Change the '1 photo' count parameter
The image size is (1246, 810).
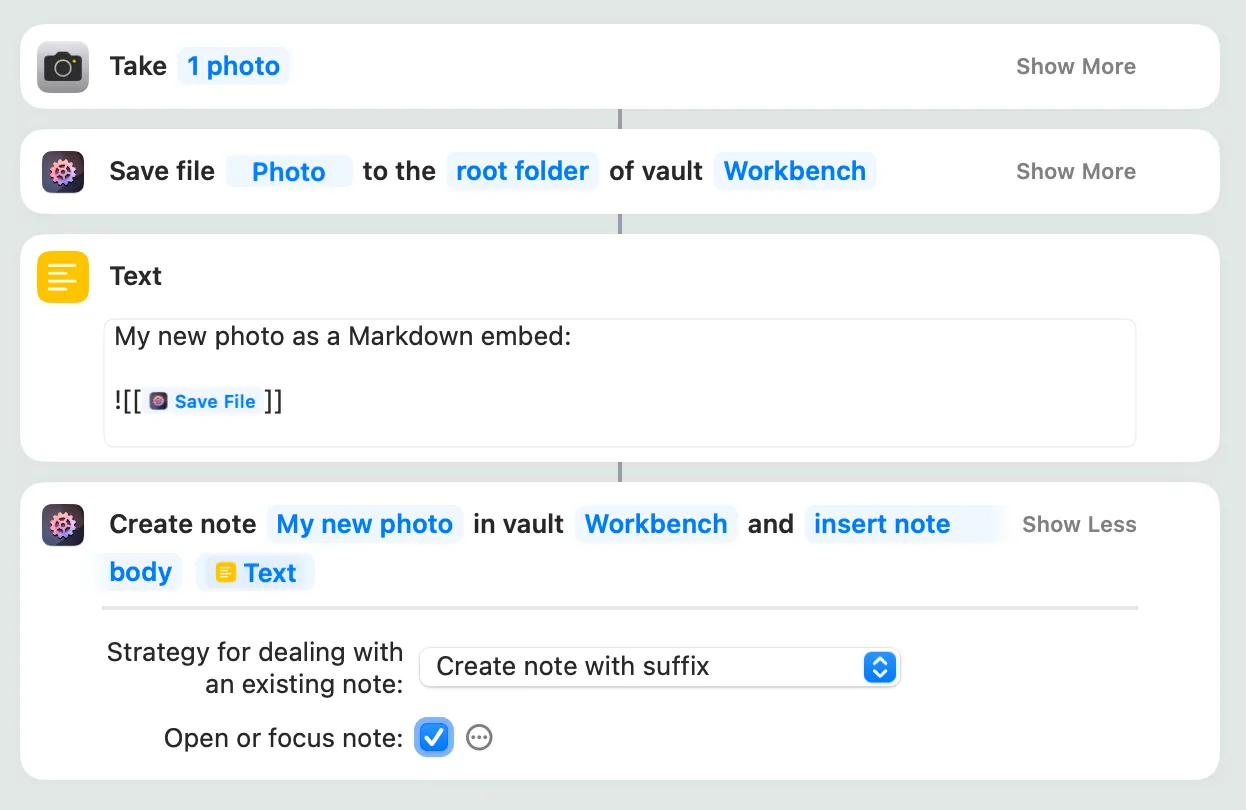(233, 67)
